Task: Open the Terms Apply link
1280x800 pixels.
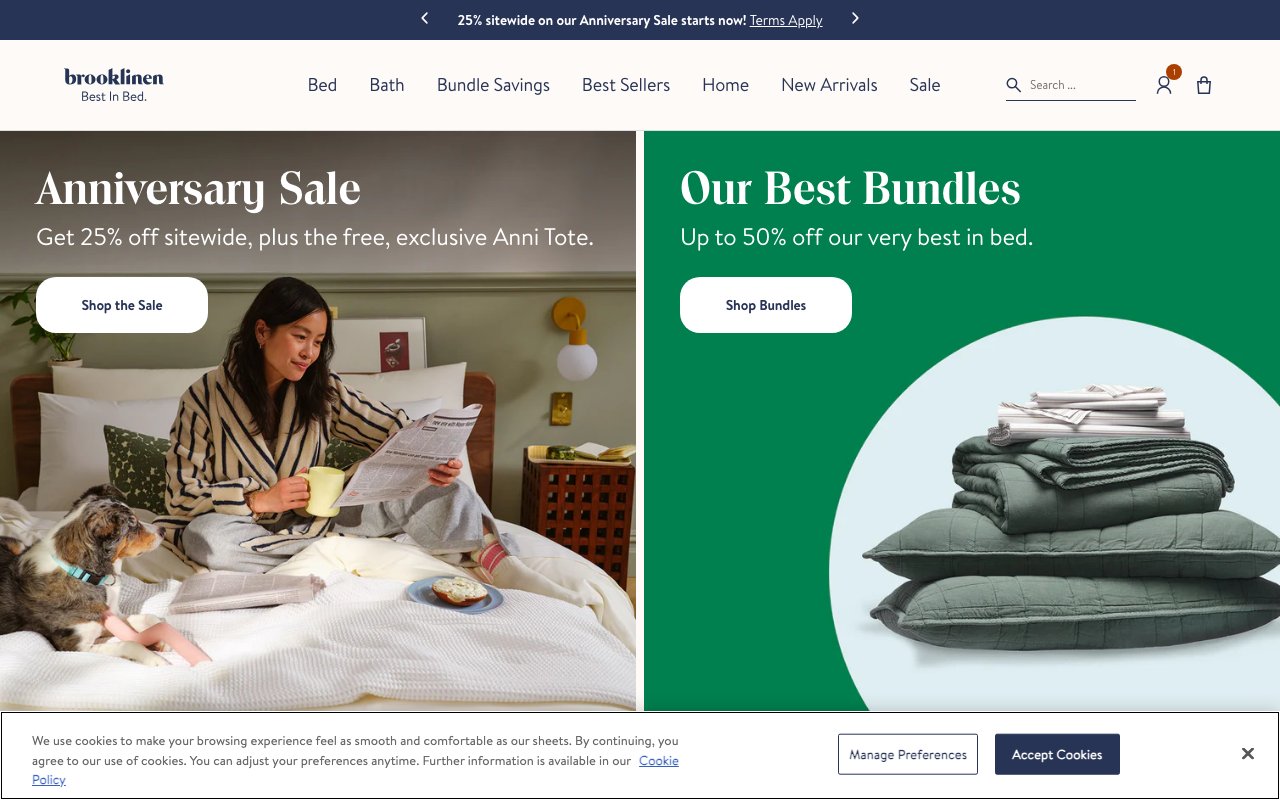Action: (786, 20)
